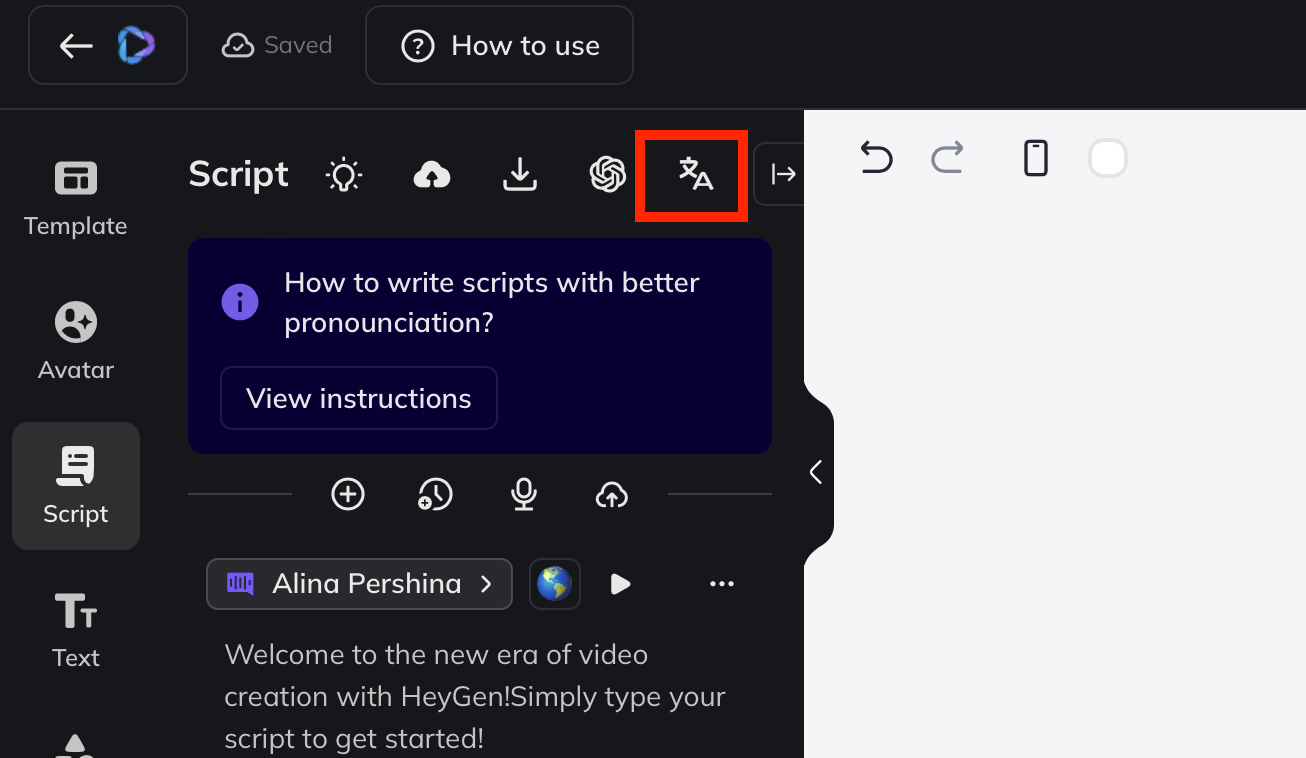The image size is (1306, 758).
Task: Open script tips lightbulb icon
Action: [344, 175]
